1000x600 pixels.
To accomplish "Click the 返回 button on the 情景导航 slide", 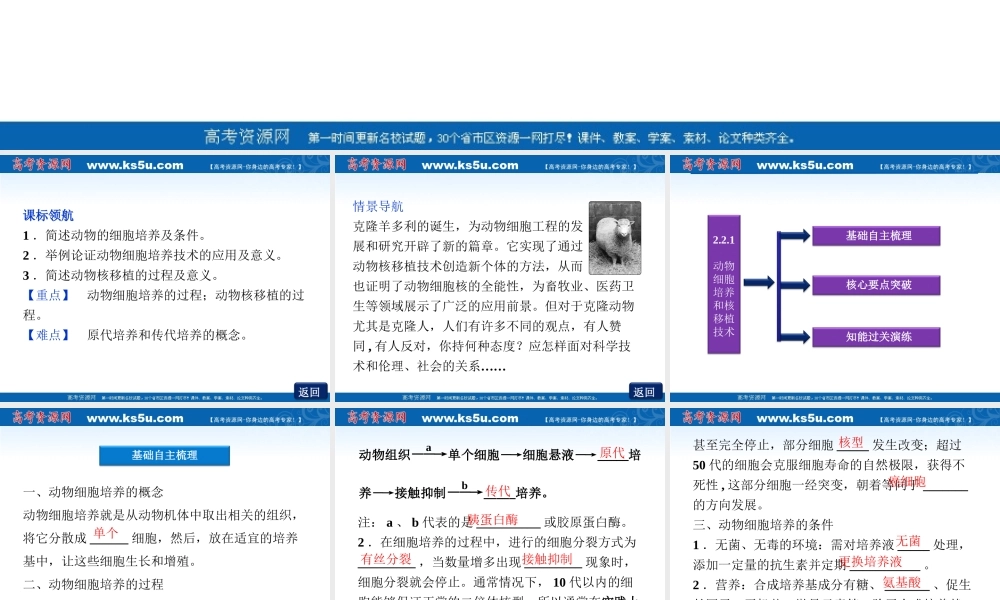I will click(x=645, y=391).
